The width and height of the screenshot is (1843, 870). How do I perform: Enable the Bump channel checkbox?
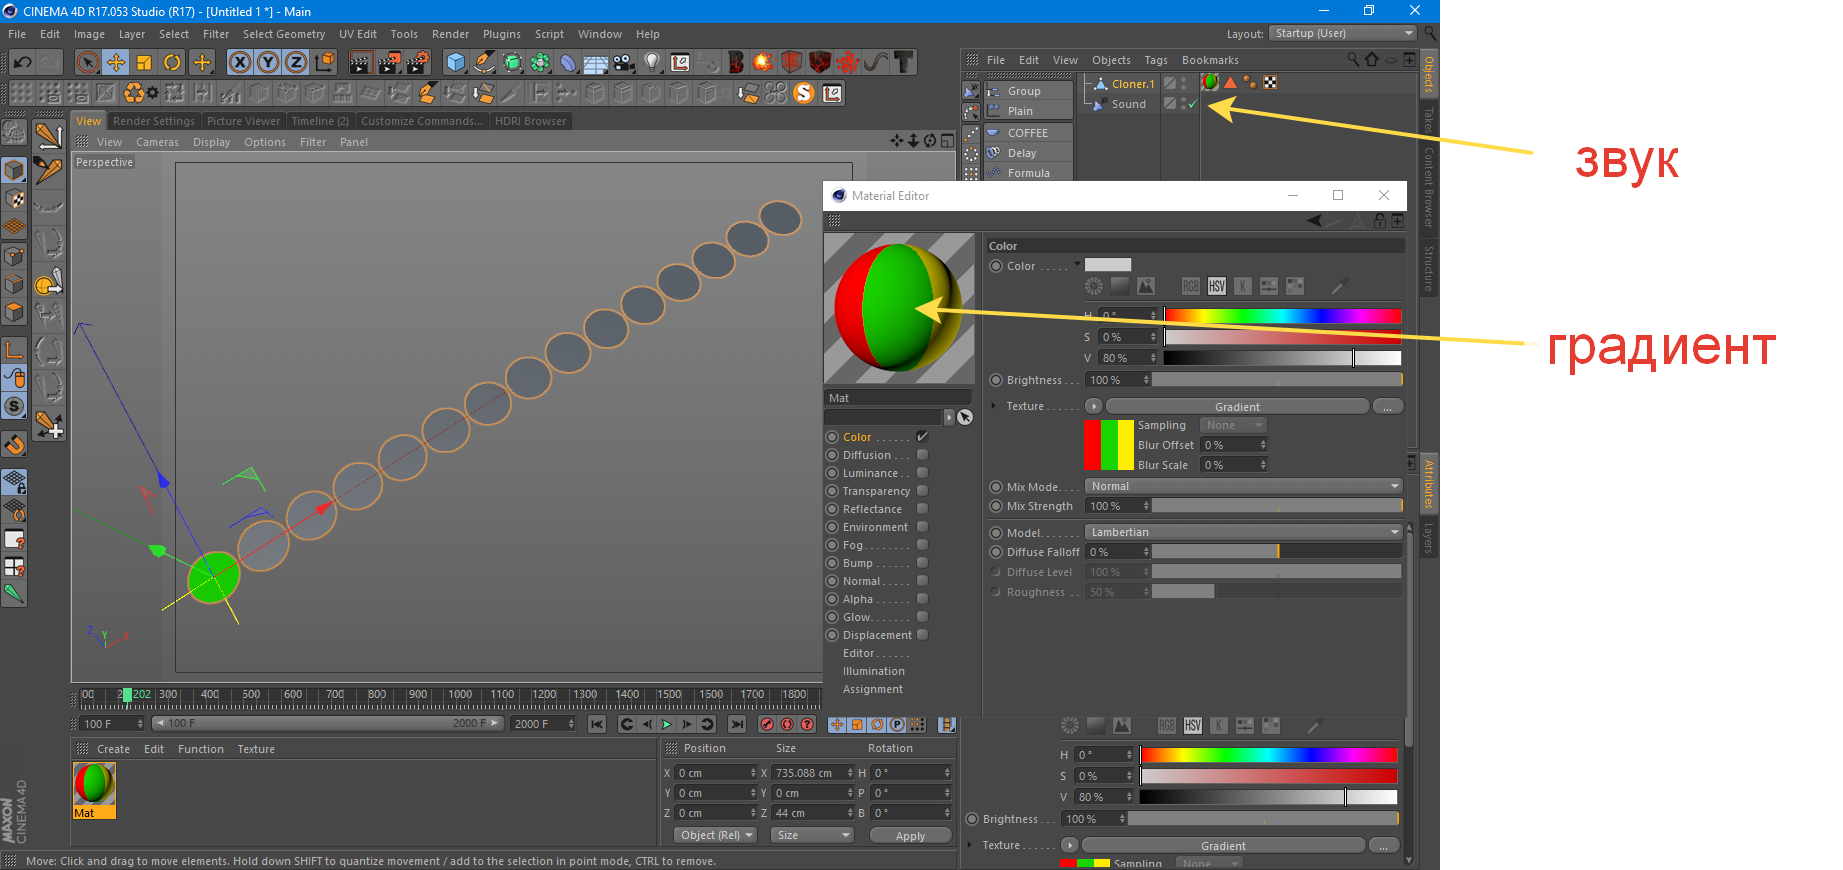pos(922,563)
